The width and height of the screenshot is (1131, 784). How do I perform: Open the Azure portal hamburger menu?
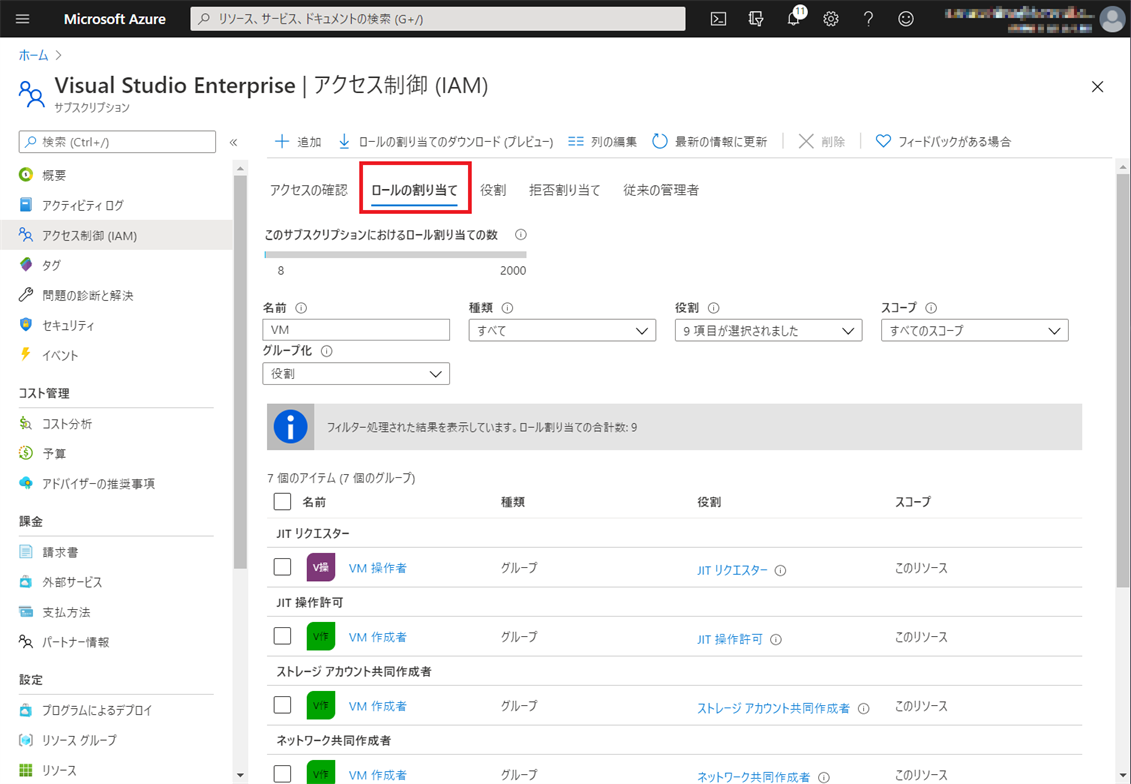tap(22, 19)
